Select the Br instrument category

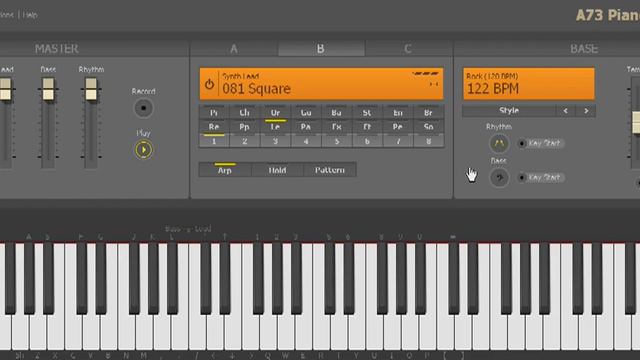pos(428,113)
